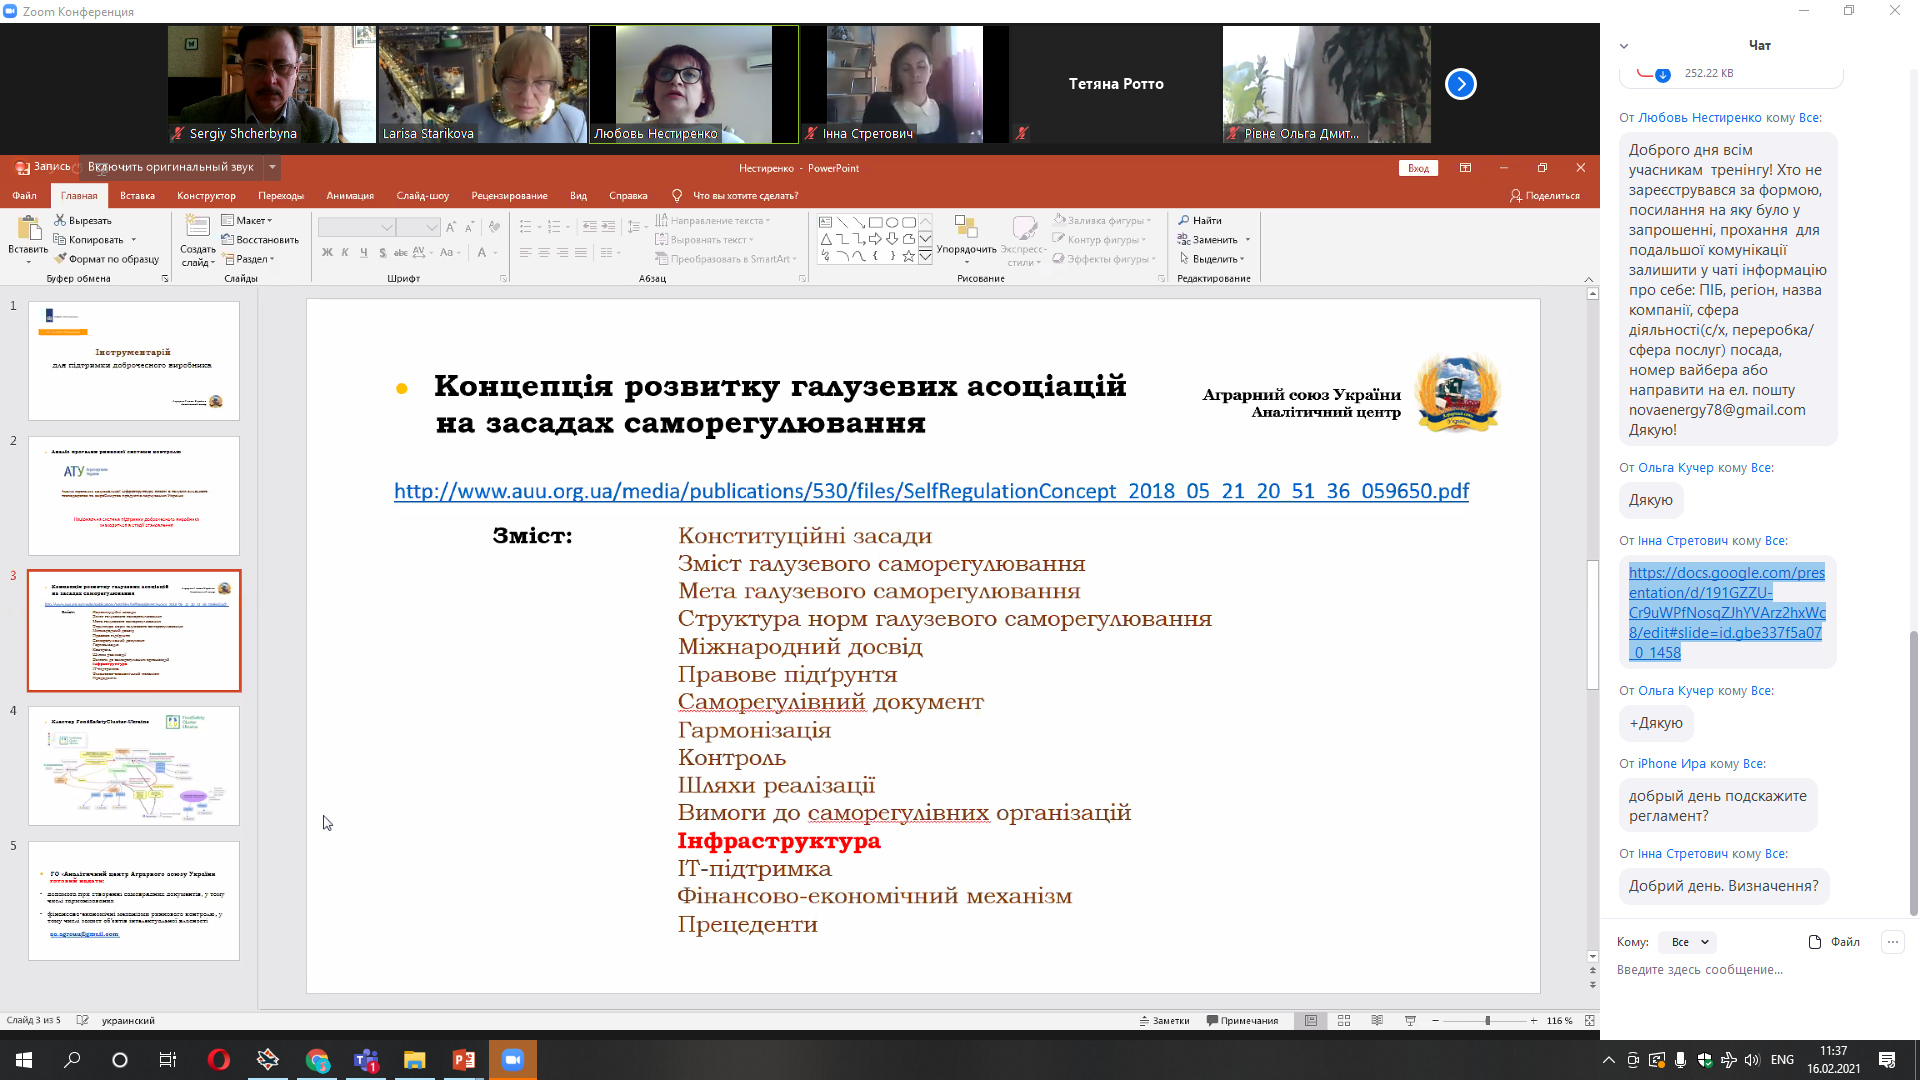Open the Replace (Заменить) dropdown arrow
Viewport: 1920px width, 1080px height.
click(1248, 240)
